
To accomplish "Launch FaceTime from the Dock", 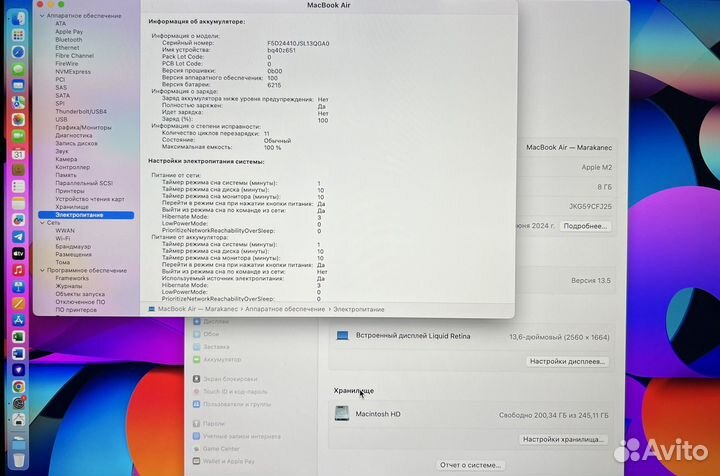I will pyautogui.click(x=18, y=136).
